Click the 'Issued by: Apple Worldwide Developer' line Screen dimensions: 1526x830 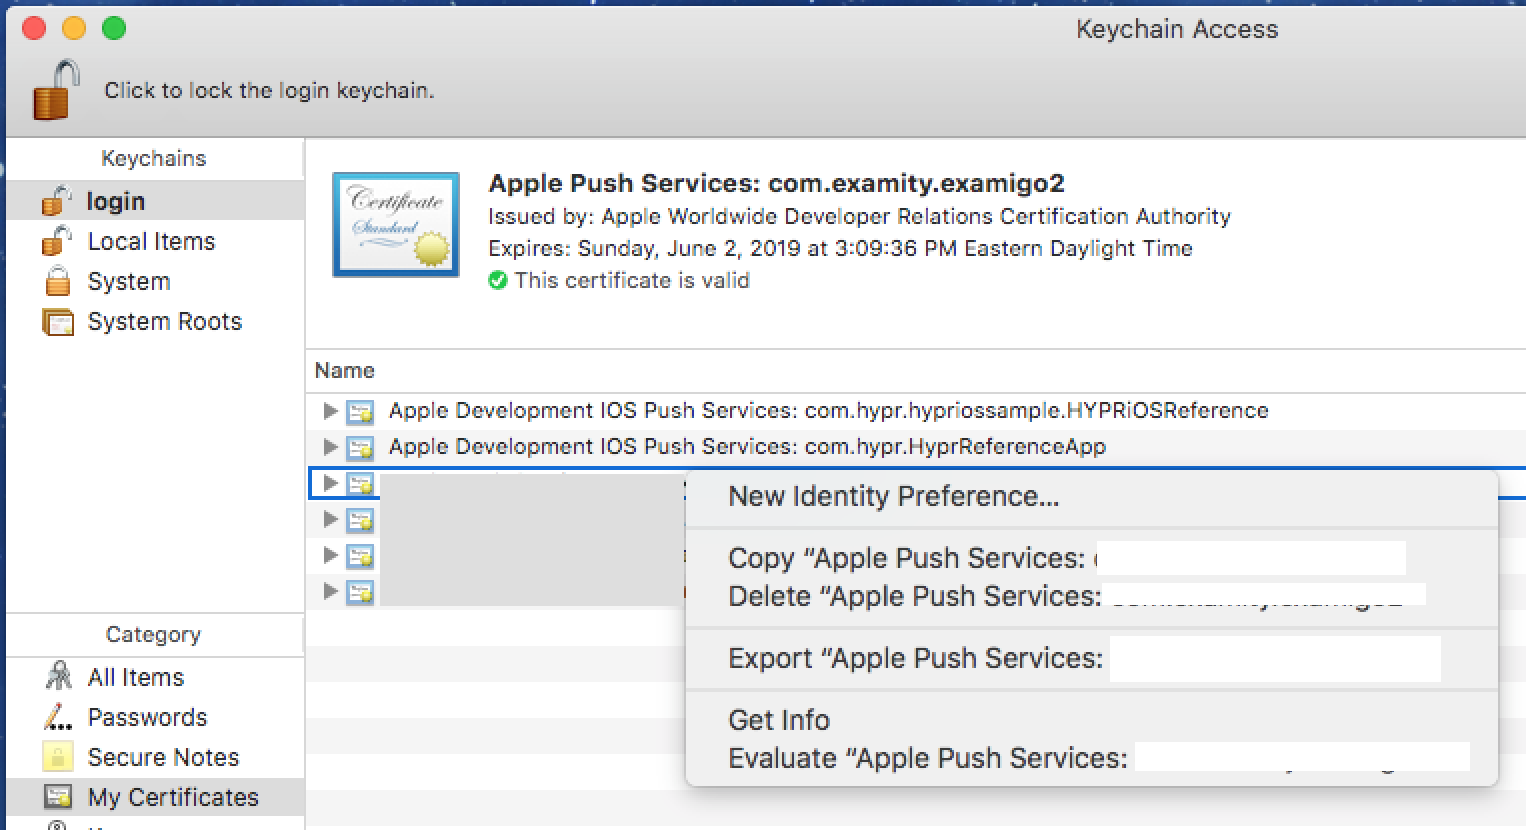tap(859, 216)
